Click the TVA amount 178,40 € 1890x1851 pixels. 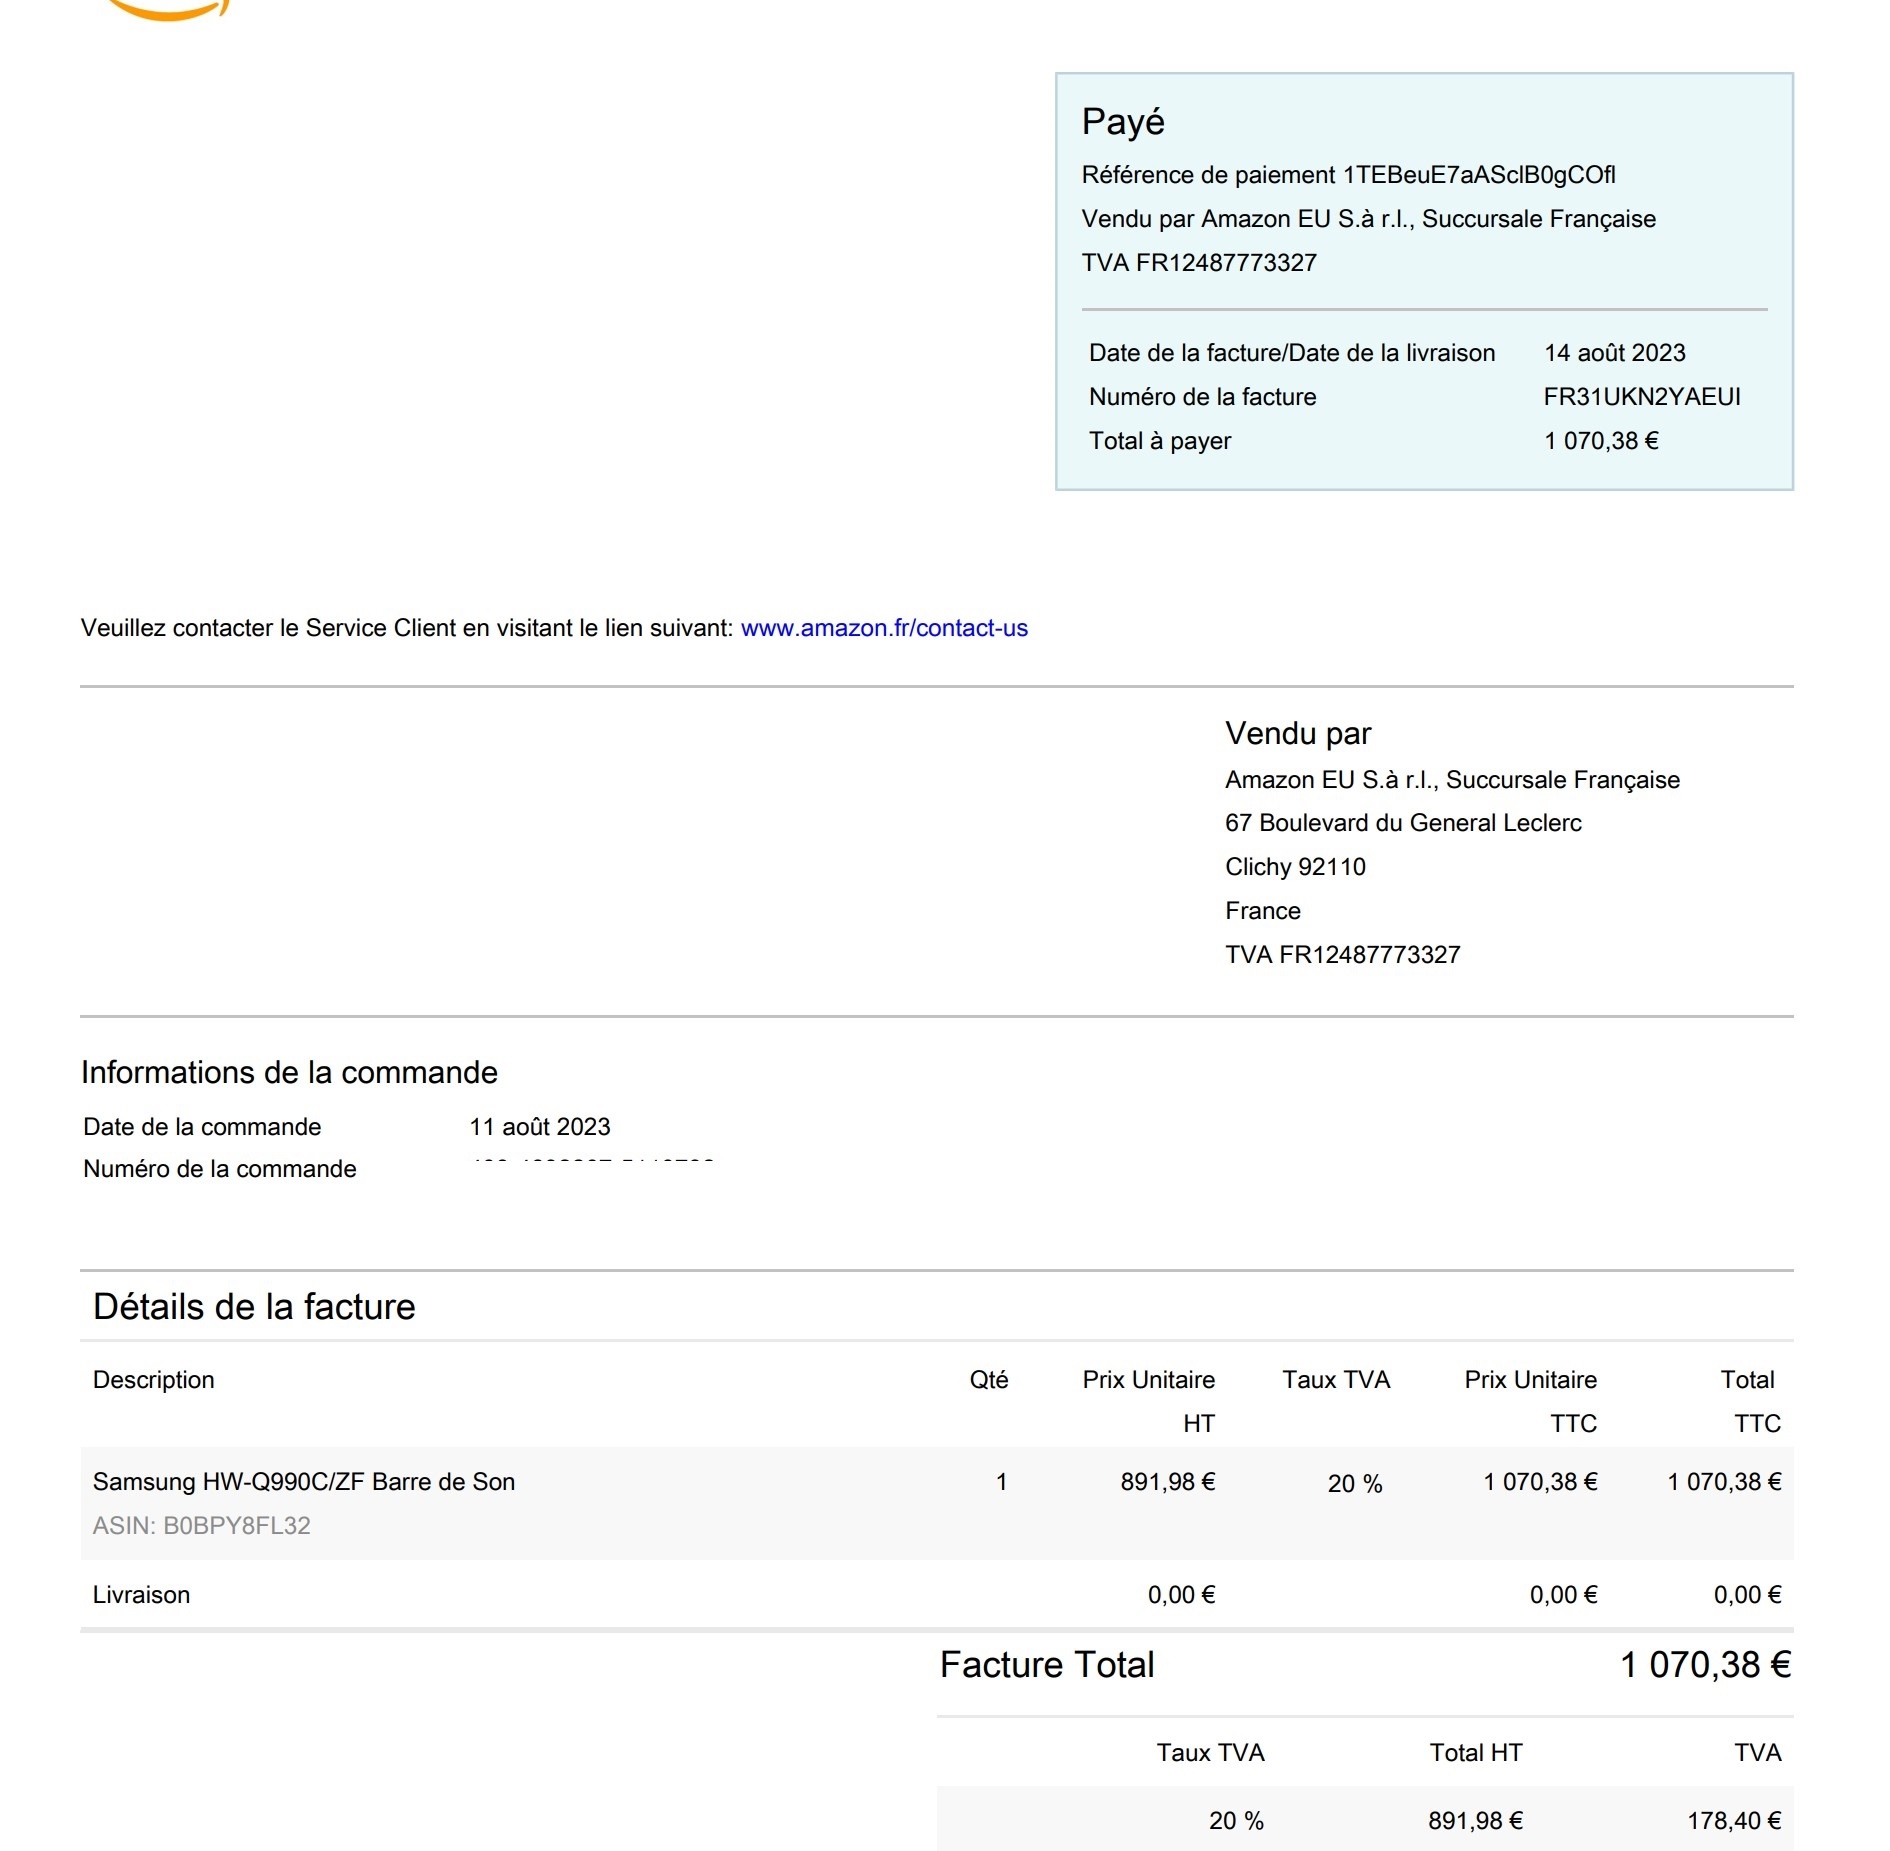(1735, 1821)
